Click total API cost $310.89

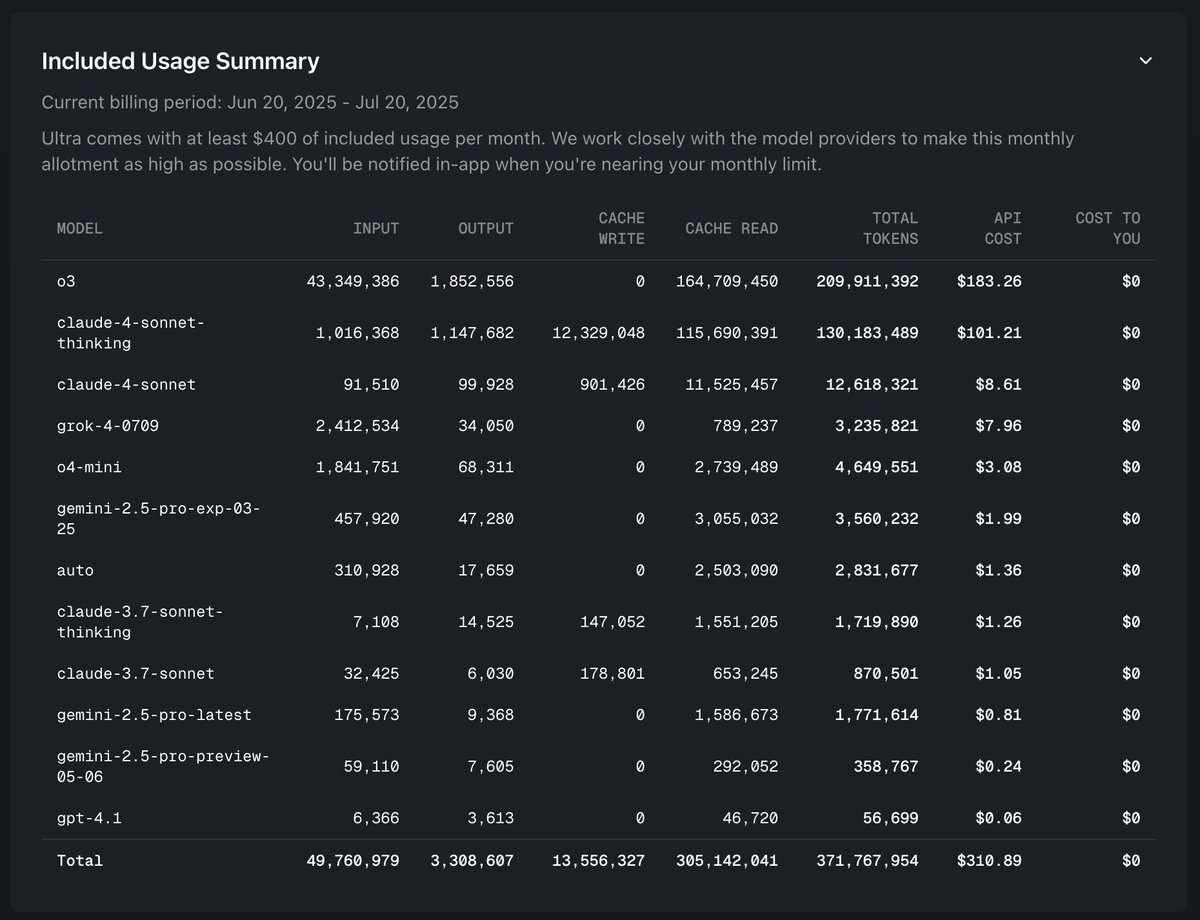[x=989, y=860]
